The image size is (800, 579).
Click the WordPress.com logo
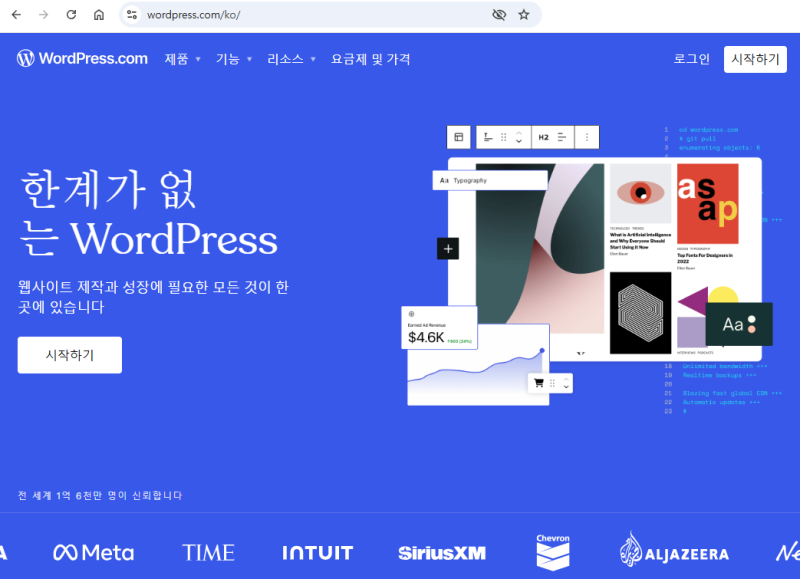click(82, 59)
